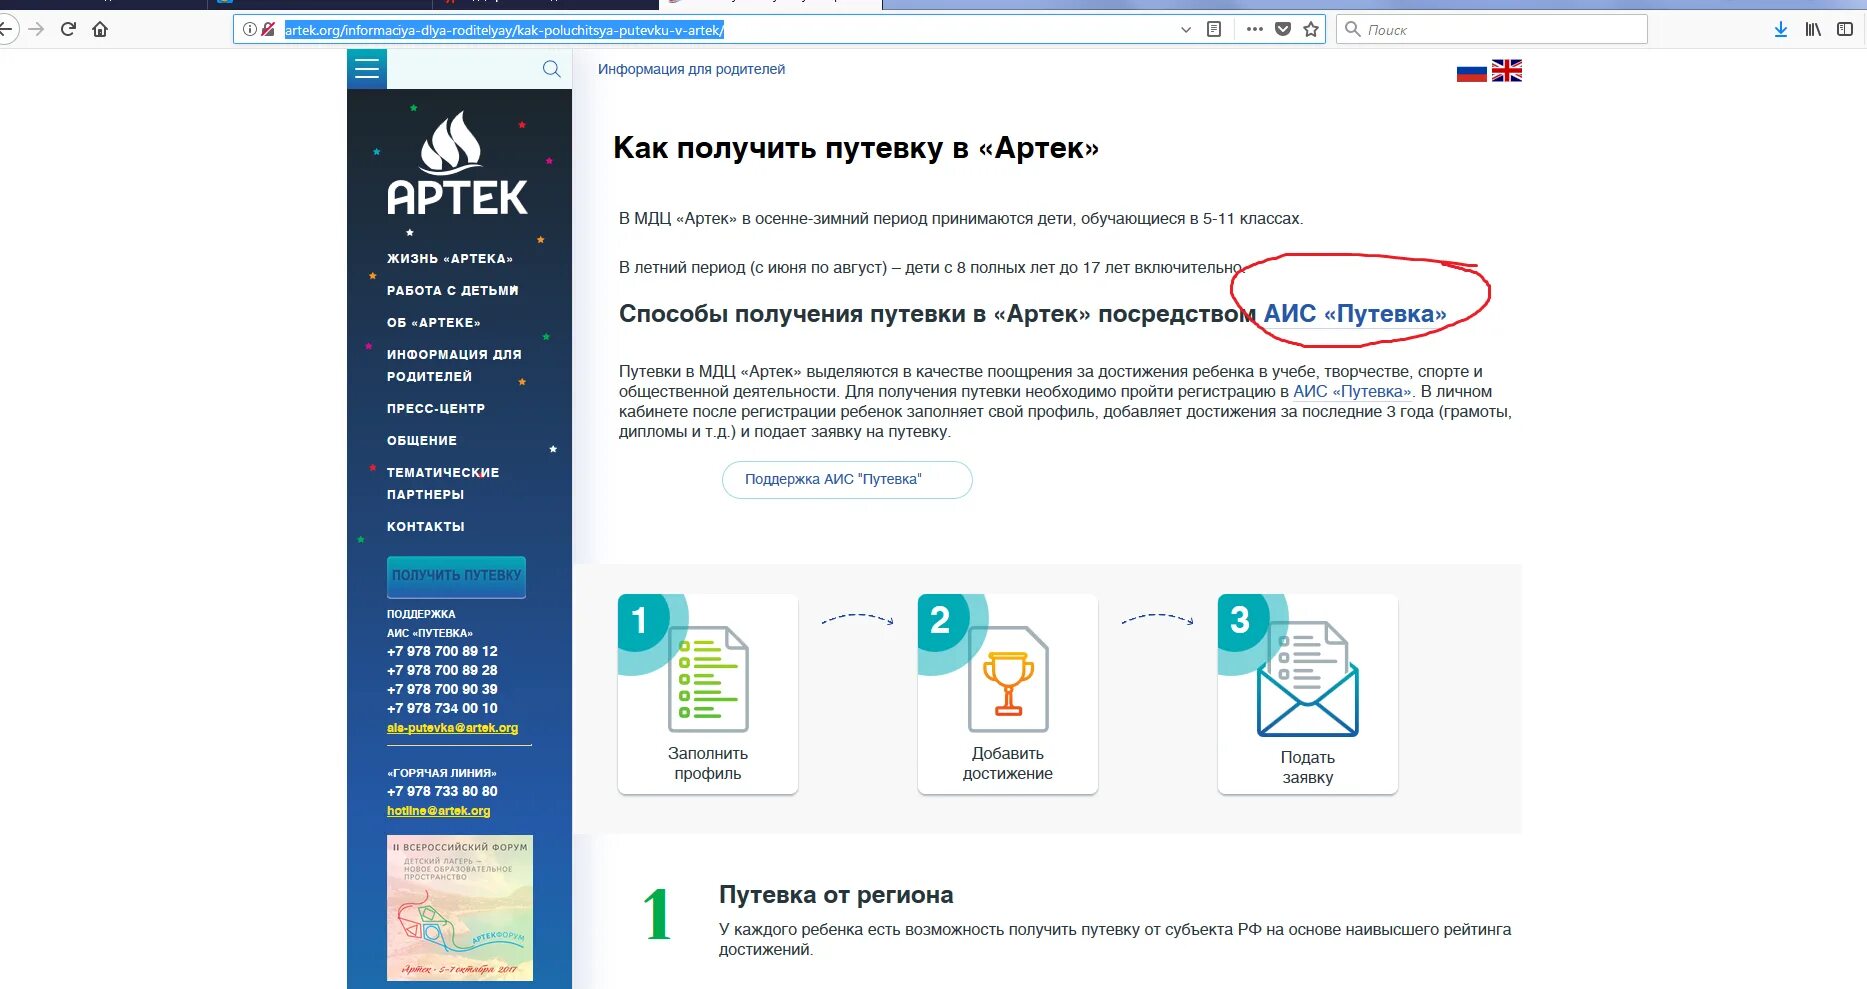The image size is (1867, 989).
Task: Switch site language to Russian flag
Action: [1471, 71]
